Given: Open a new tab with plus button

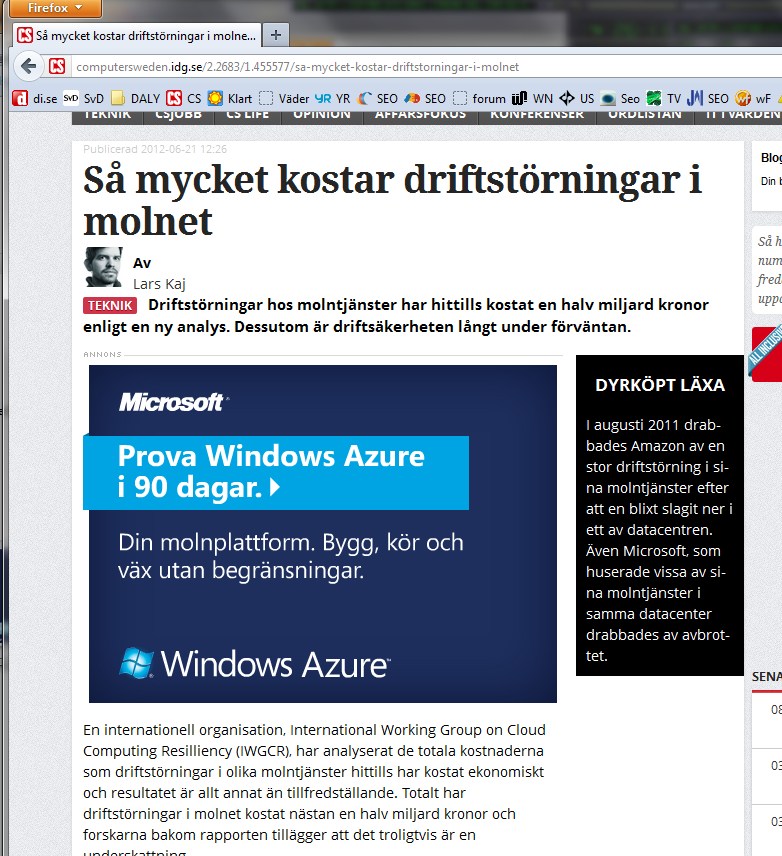Looking at the screenshot, I should coord(276,35).
